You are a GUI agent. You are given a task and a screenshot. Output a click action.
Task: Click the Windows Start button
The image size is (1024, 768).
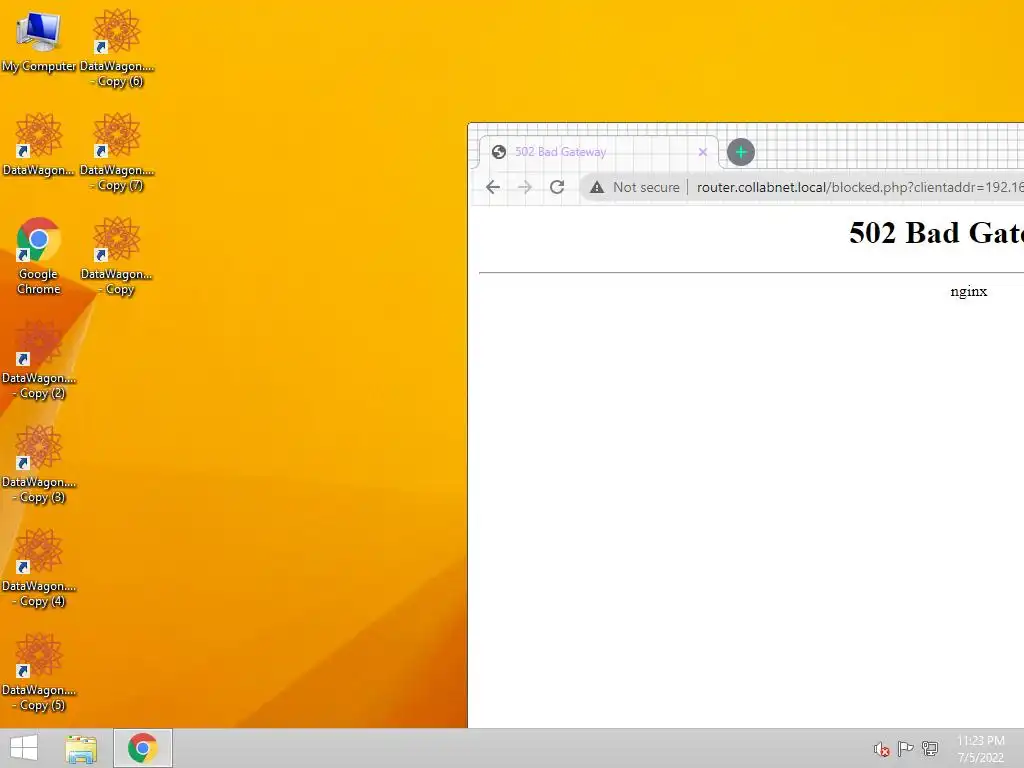(x=24, y=748)
